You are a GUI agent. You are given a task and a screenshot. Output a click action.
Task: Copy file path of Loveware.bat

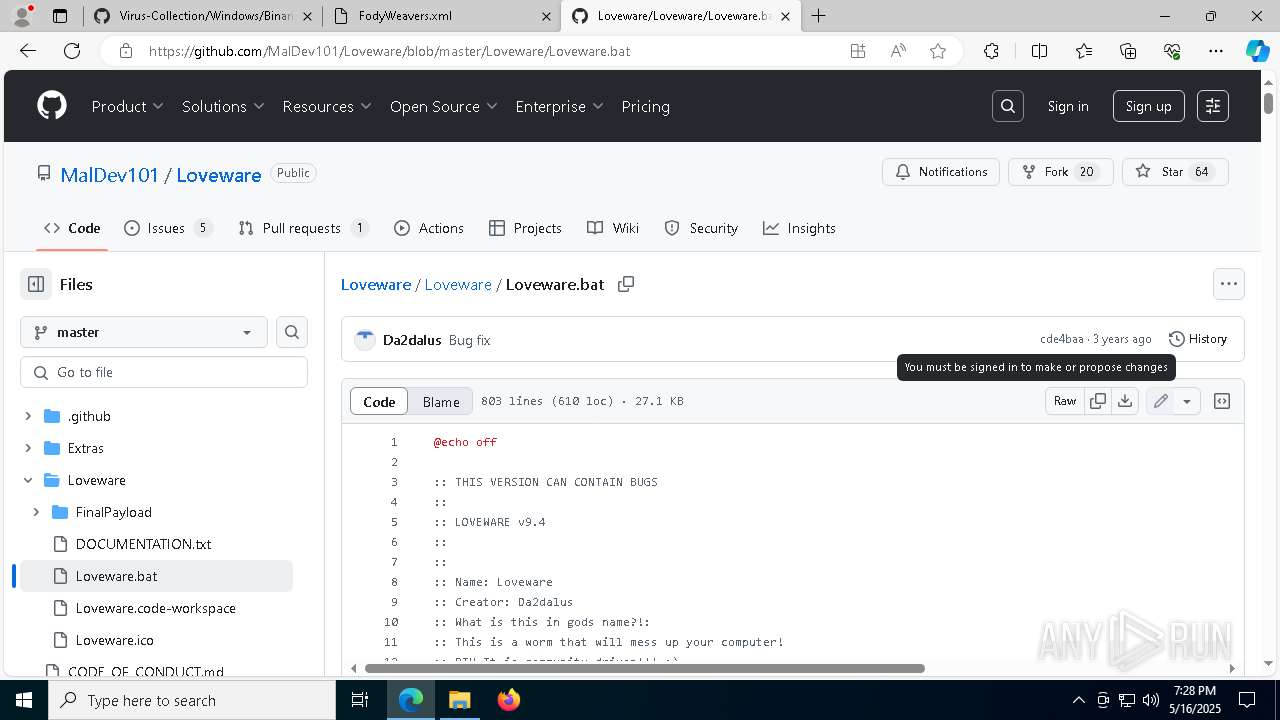coord(626,284)
